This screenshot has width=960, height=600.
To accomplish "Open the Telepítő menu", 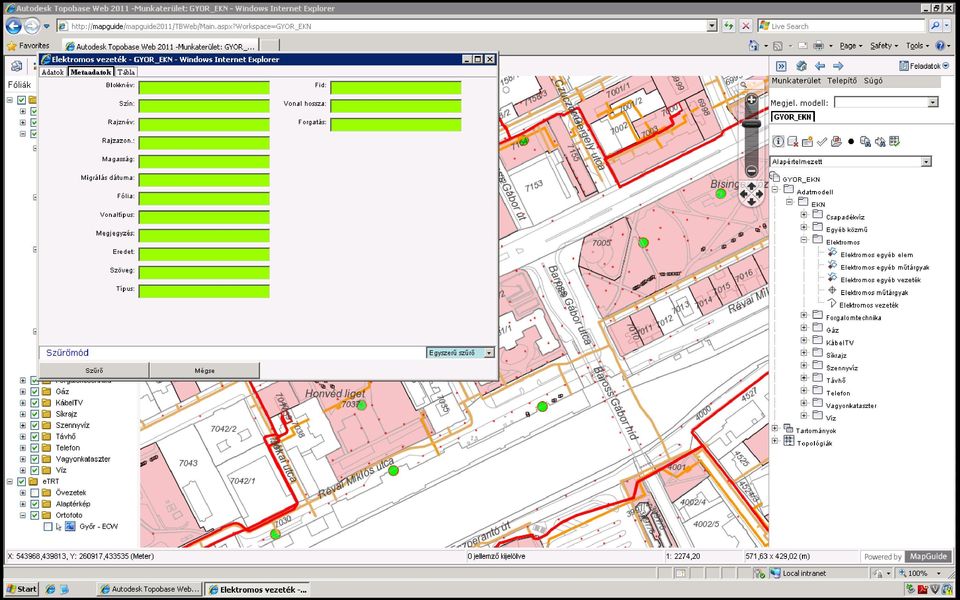I will [842, 81].
